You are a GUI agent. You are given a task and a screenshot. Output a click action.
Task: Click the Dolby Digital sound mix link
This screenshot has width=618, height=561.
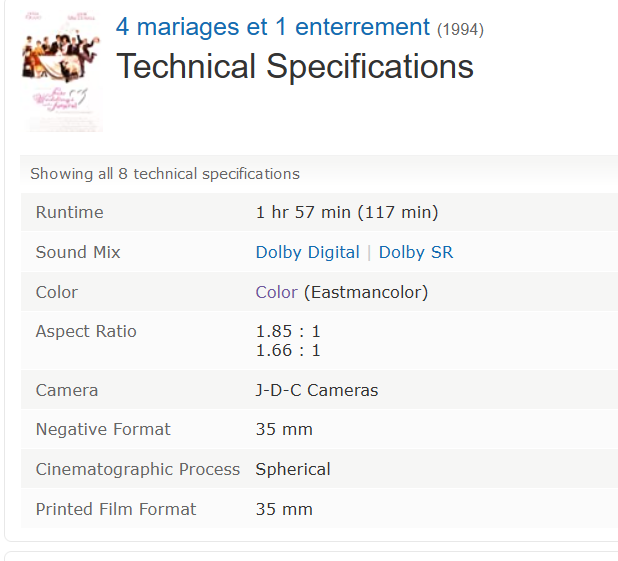pyautogui.click(x=307, y=252)
